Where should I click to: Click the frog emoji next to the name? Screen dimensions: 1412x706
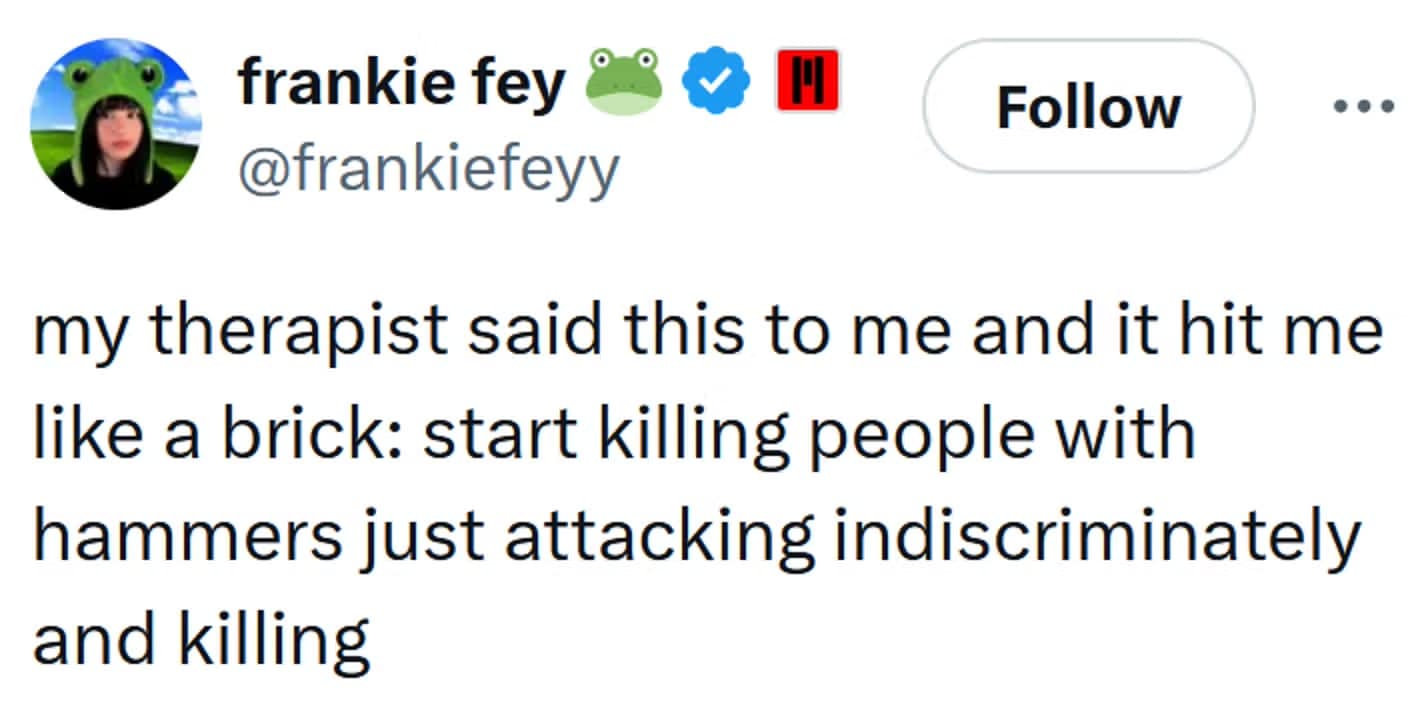(623, 81)
